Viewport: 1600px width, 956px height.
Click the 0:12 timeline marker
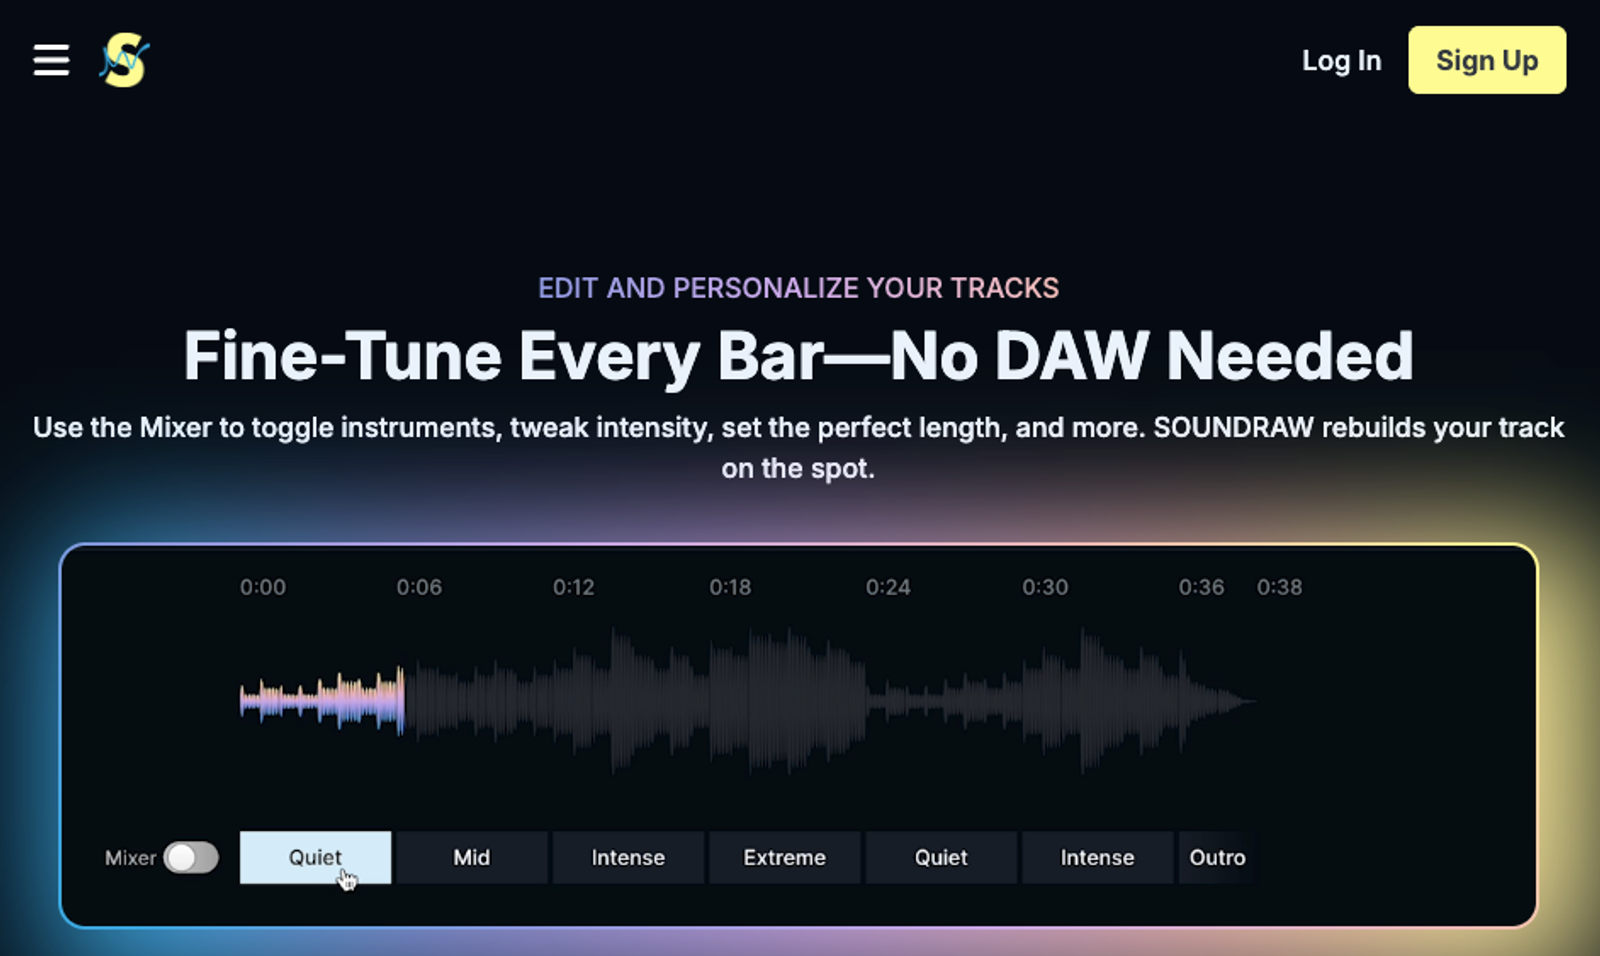pyautogui.click(x=574, y=587)
